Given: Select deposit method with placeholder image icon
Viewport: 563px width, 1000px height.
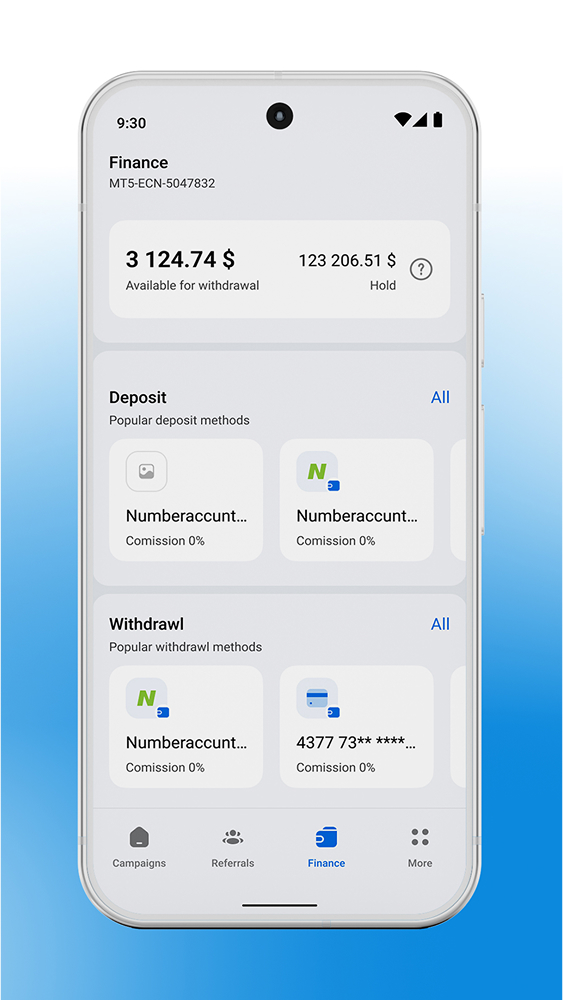Looking at the screenshot, I should click(x=147, y=471).
